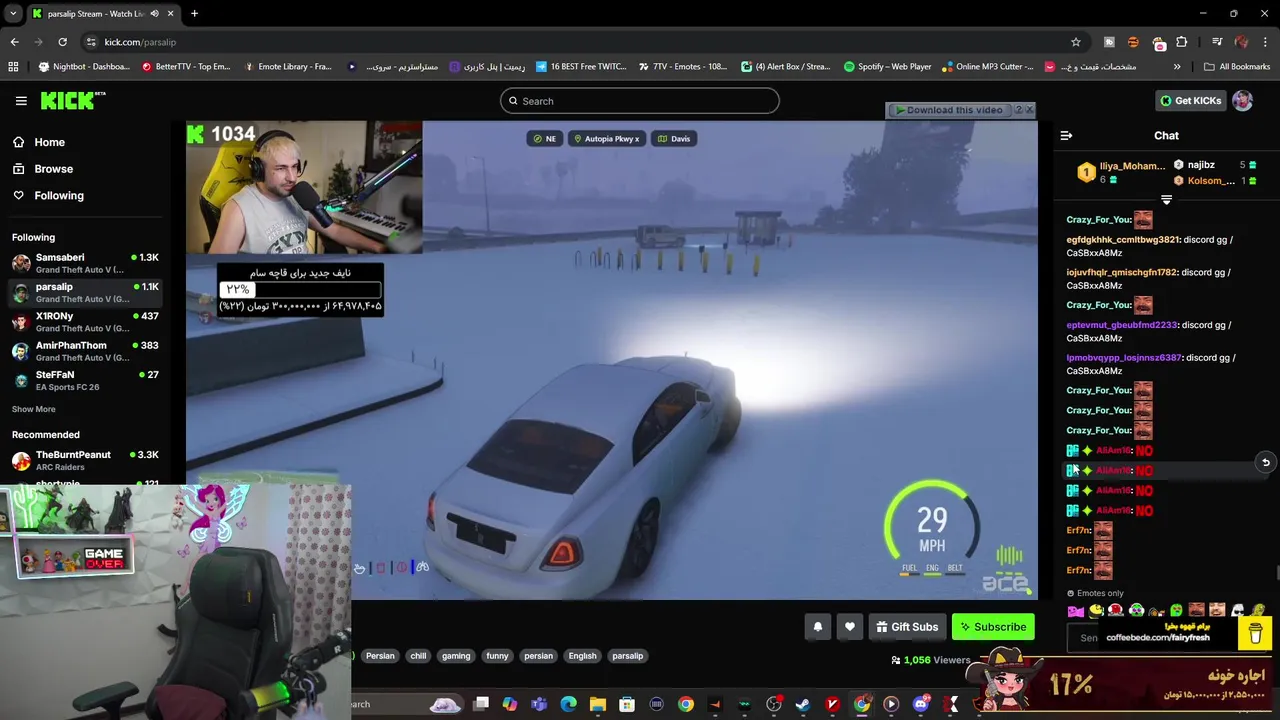Click the green Subscribe button
This screenshot has height=720, width=1280.
coord(993,627)
